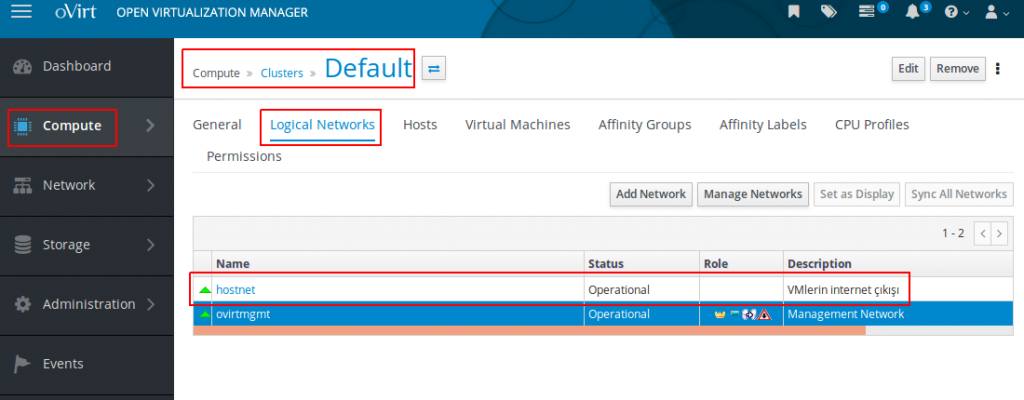This screenshot has width=1024, height=400.
Task: Click the Storage database icon
Action: pos(22,245)
